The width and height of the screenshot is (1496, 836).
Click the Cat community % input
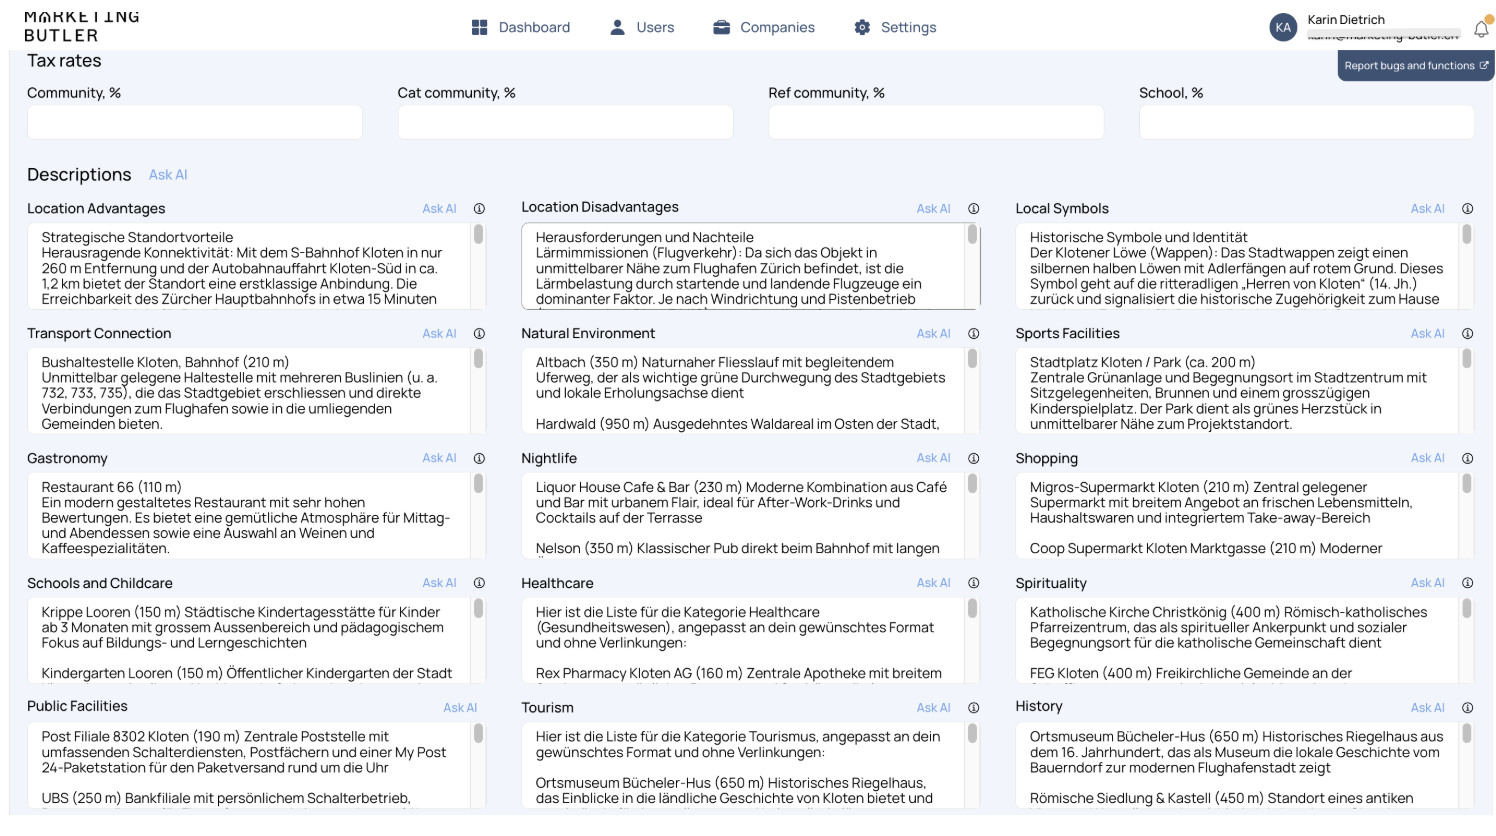pyautogui.click(x=565, y=123)
